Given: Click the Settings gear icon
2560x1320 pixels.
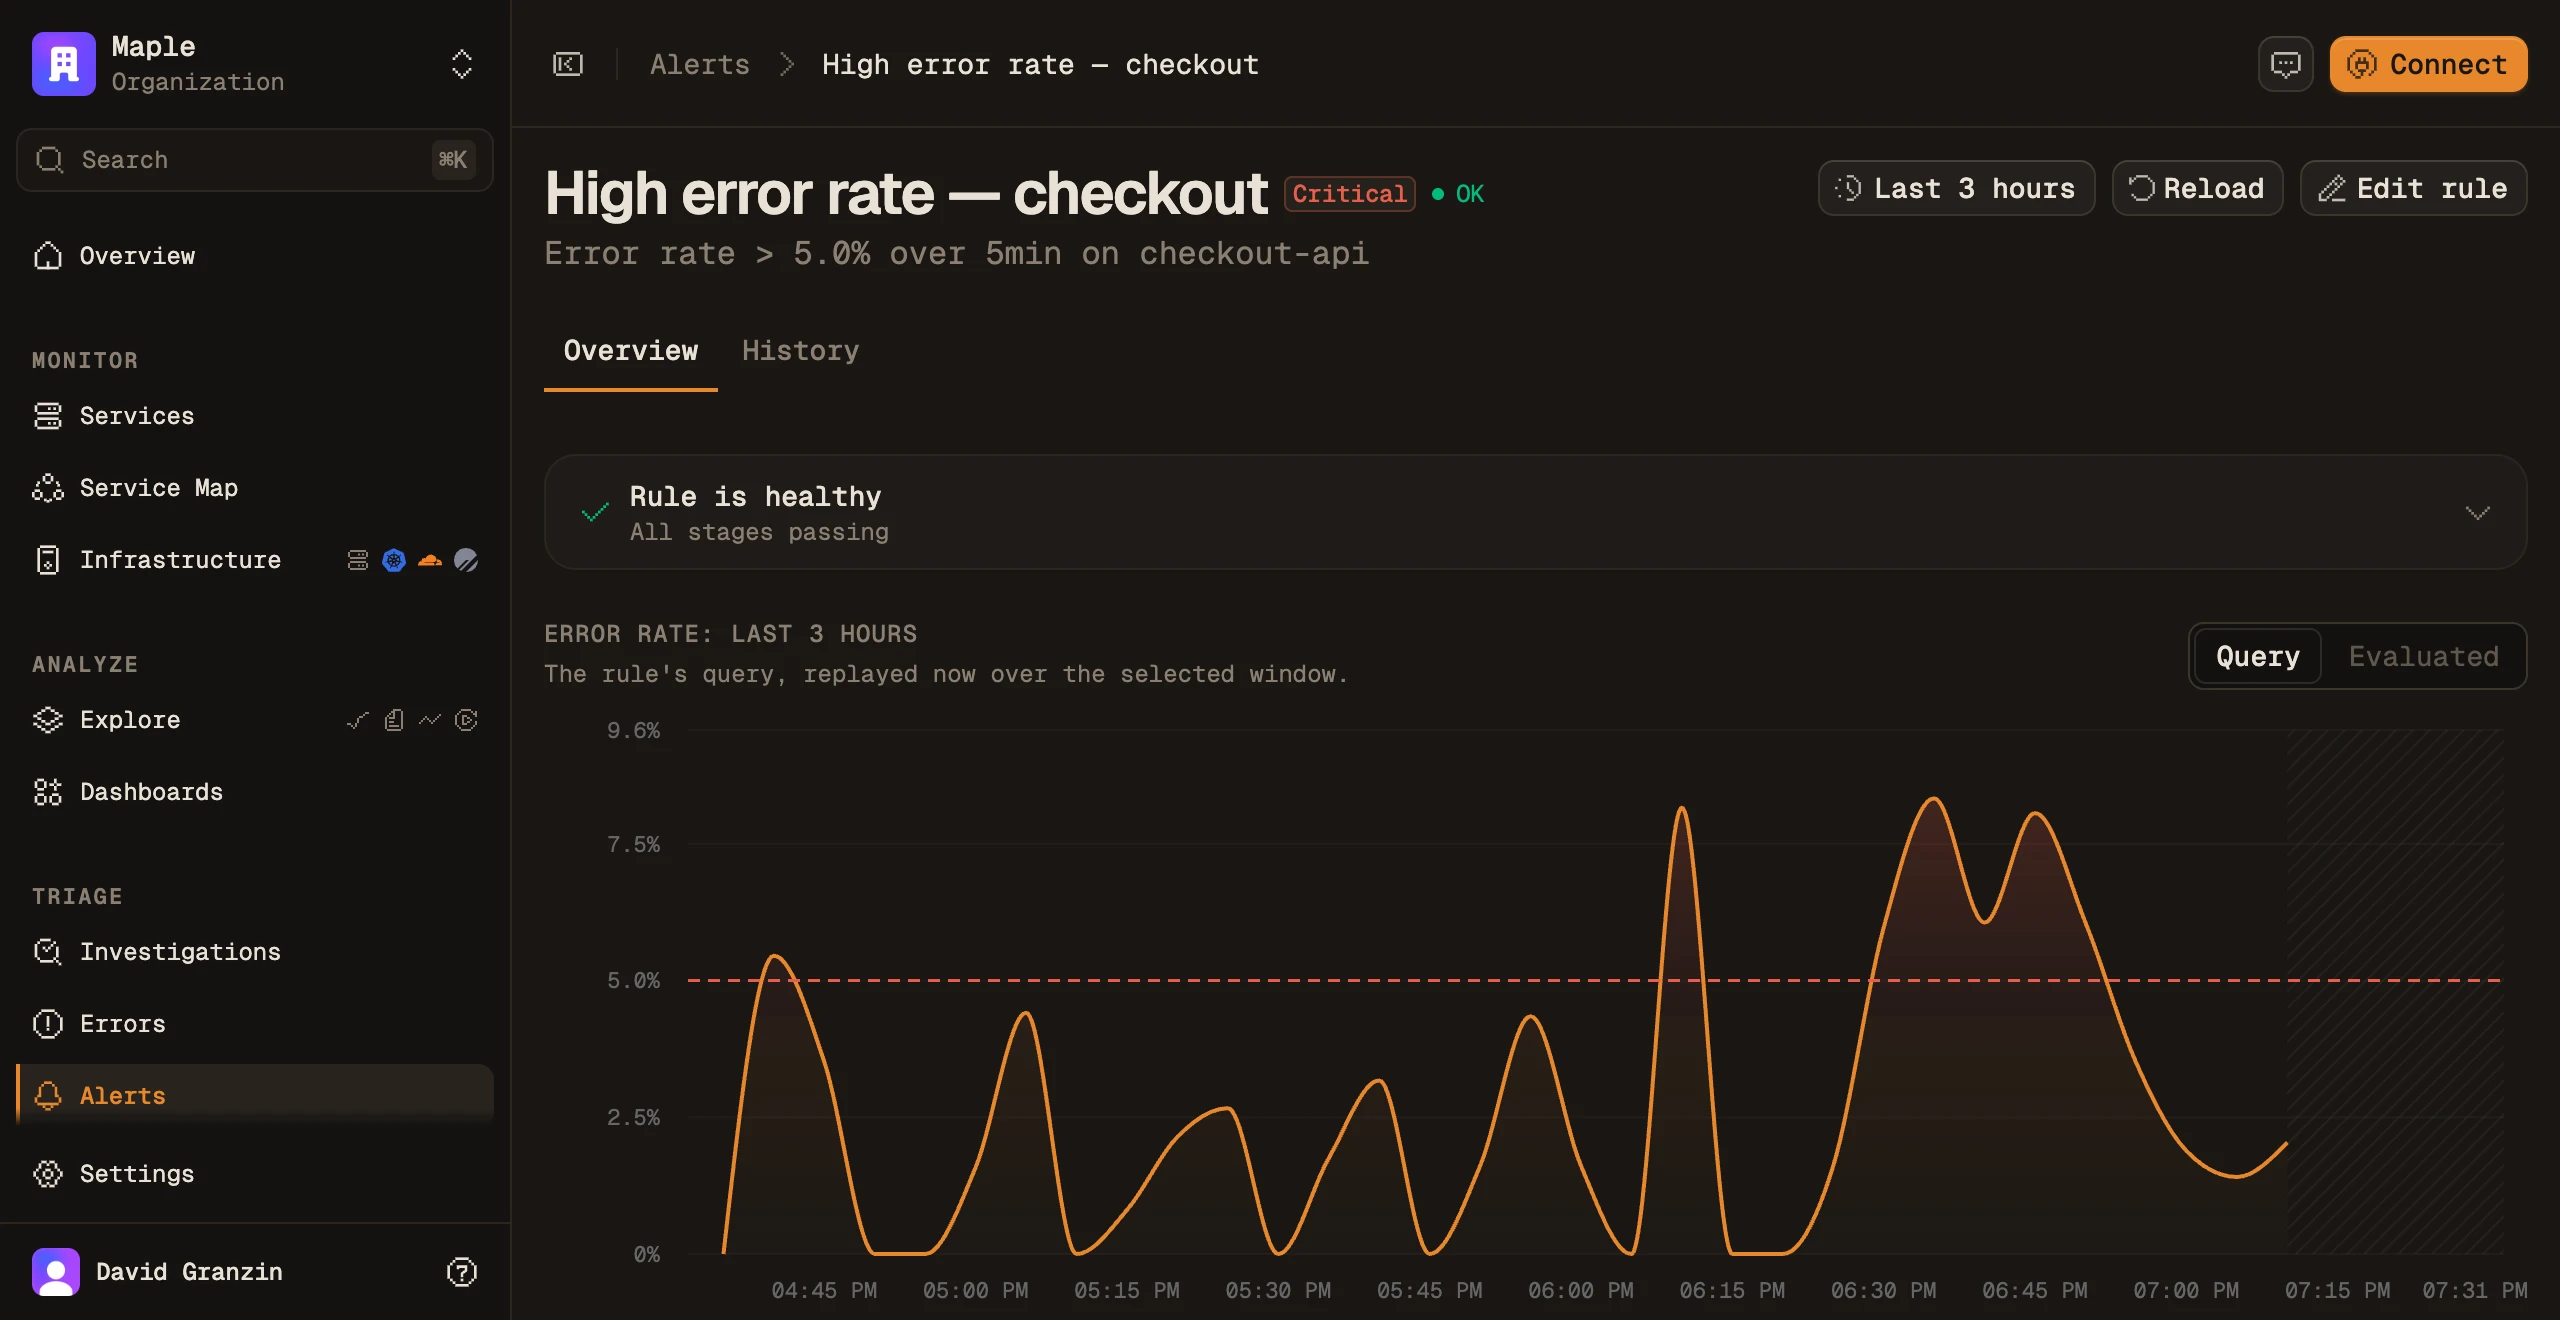Looking at the screenshot, I should [47, 1174].
